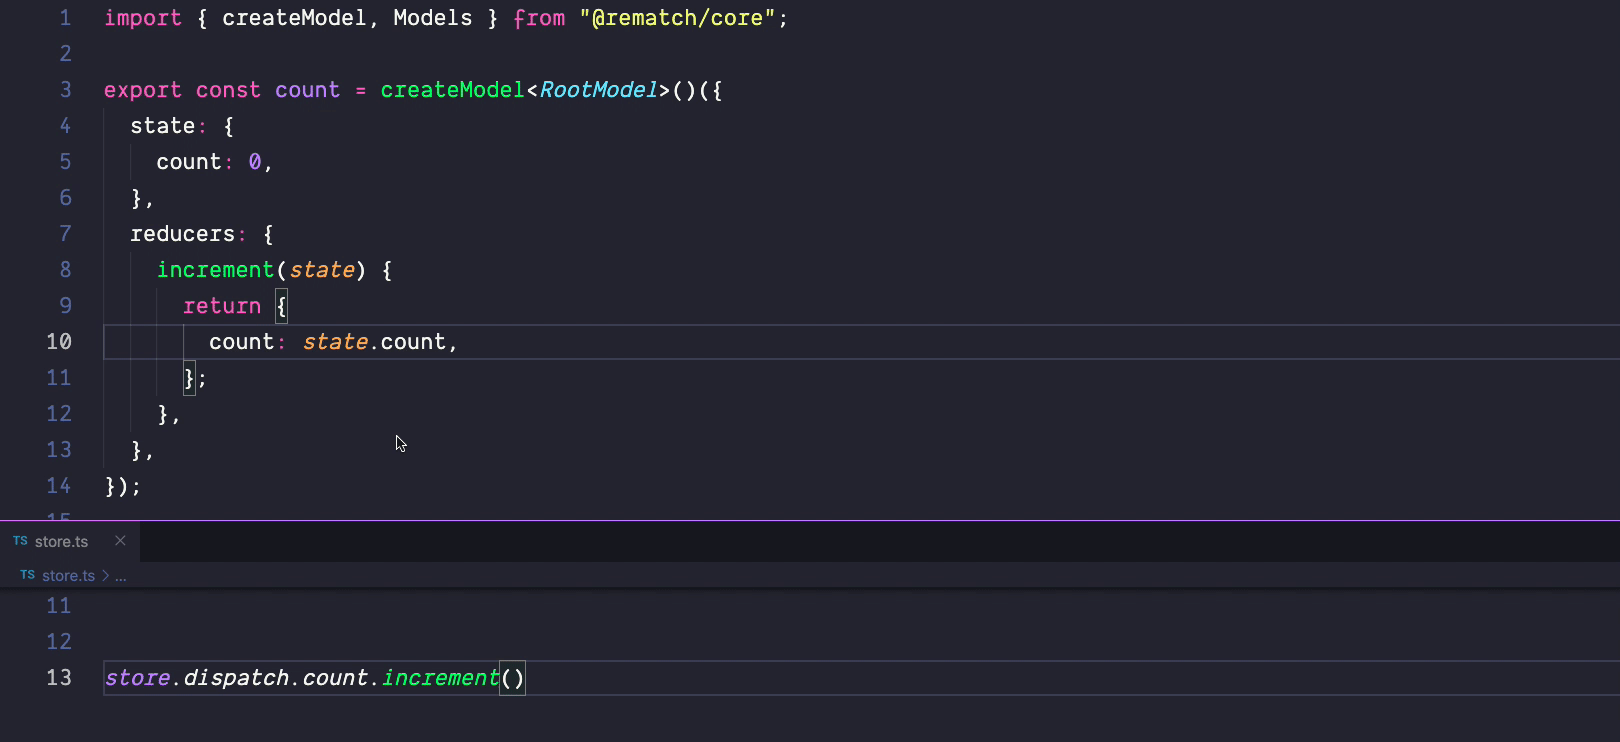Click 'dispatch' on line 13 of store.ts
1620x742 pixels.
click(x=236, y=678)
